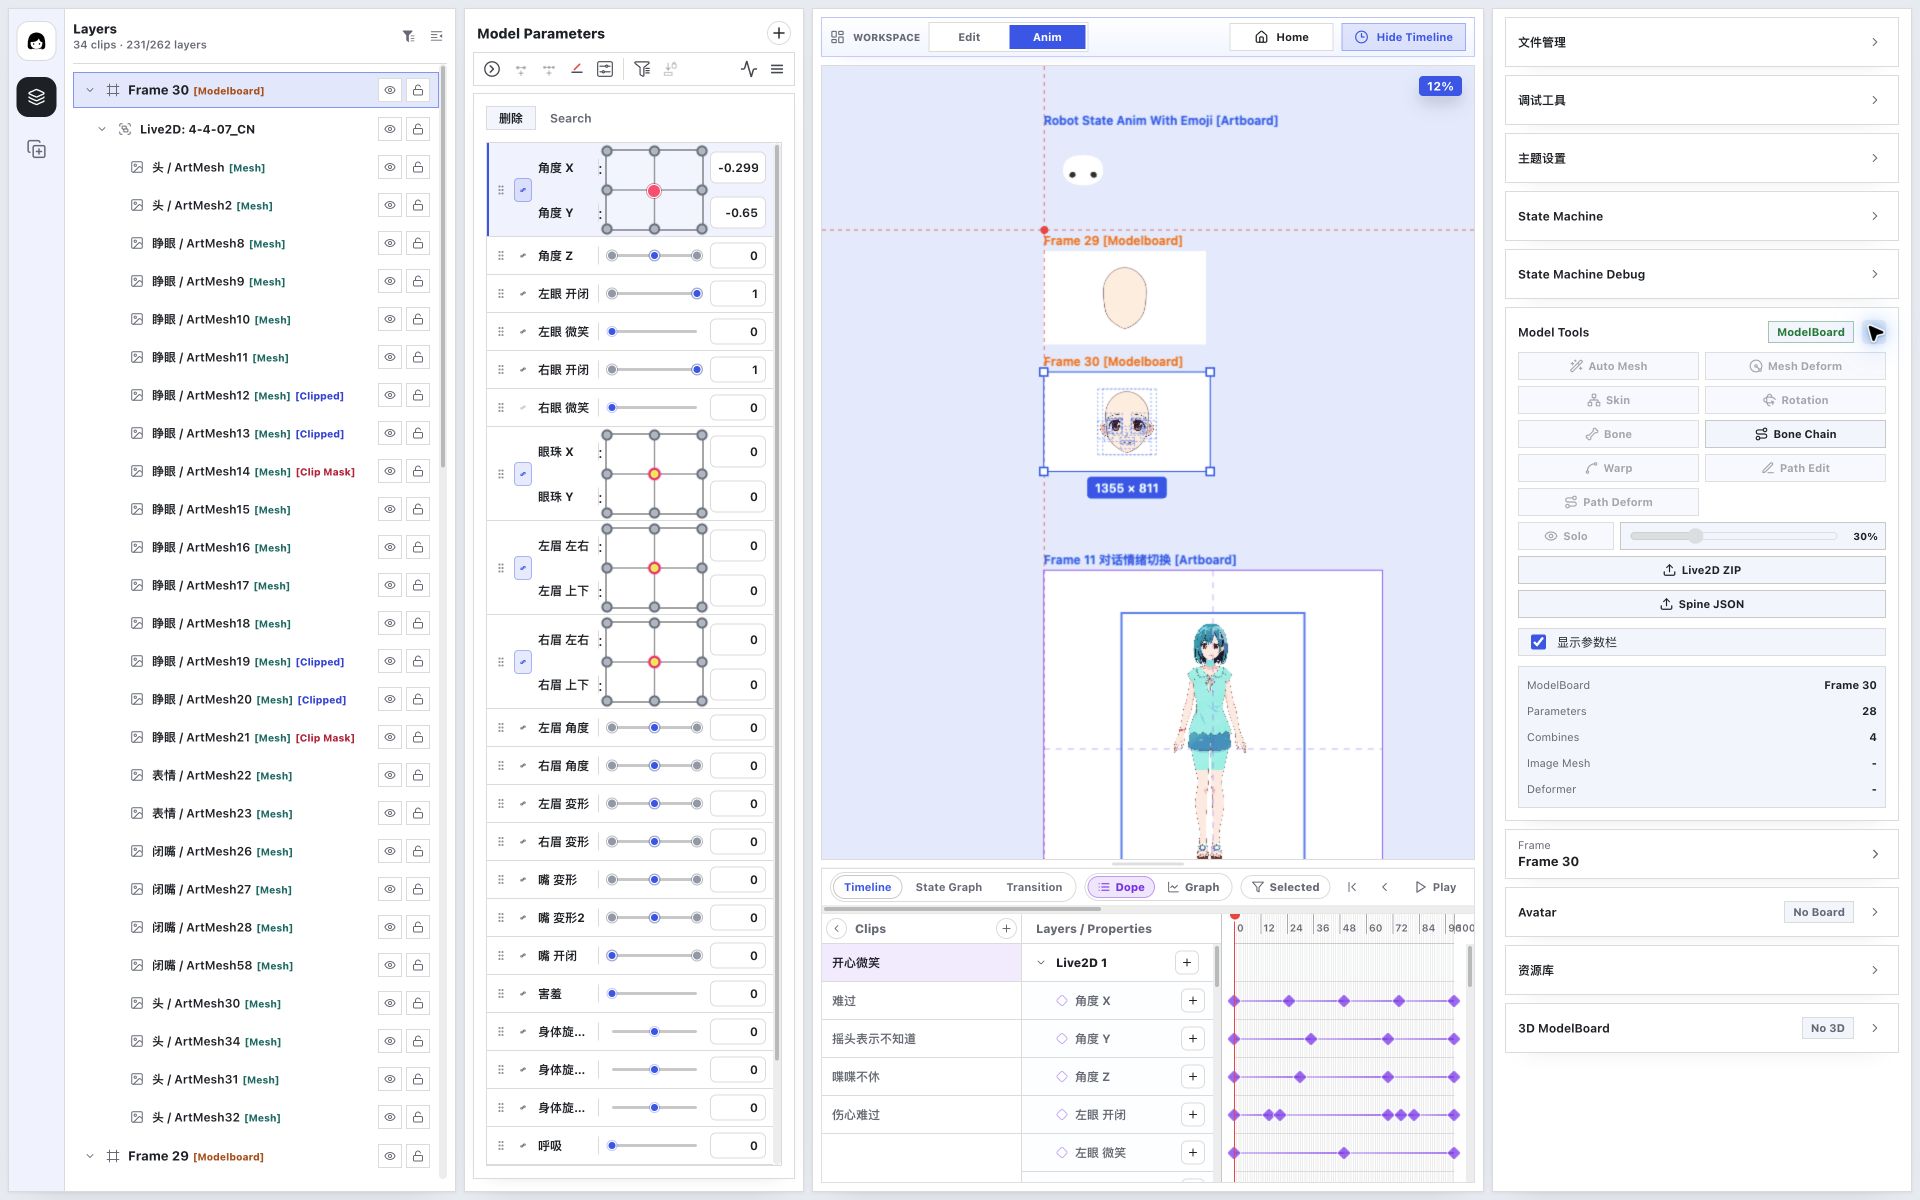Viewport: 1920px width, 1200px height.
Task: Toggle visibility of 睁眼 / ArtMesh14 Clip Mask layer
Action: coord(390,471)
